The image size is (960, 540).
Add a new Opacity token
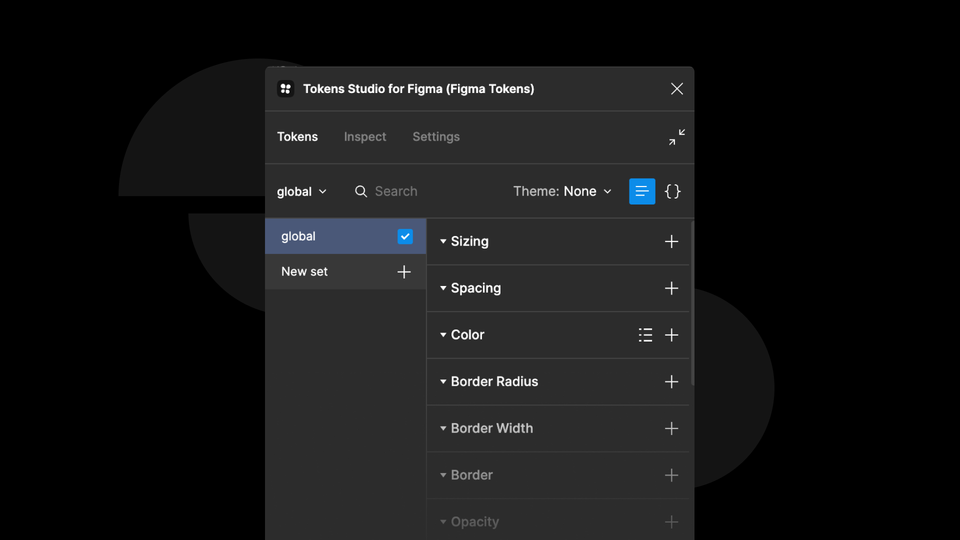pos(672,522)
